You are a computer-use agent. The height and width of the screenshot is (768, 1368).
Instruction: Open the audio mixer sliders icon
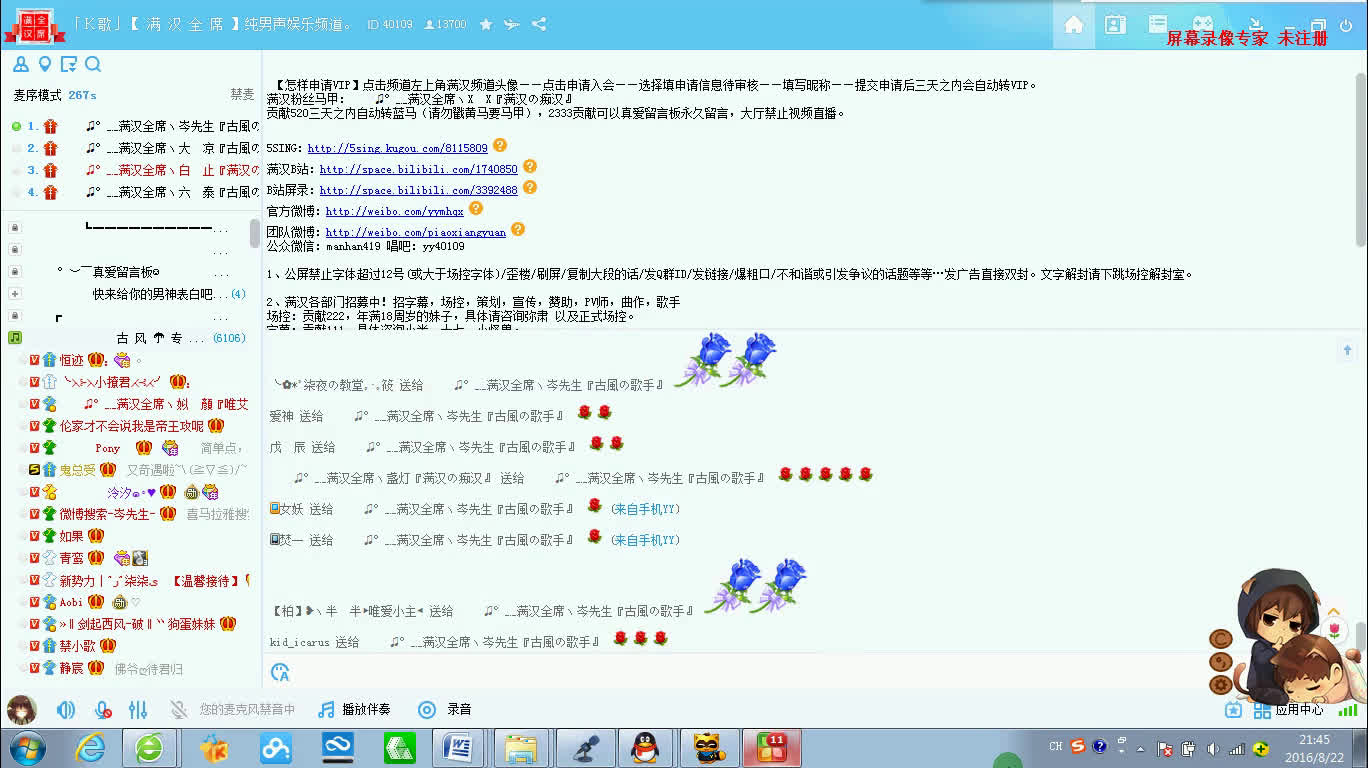click(138, 710)
